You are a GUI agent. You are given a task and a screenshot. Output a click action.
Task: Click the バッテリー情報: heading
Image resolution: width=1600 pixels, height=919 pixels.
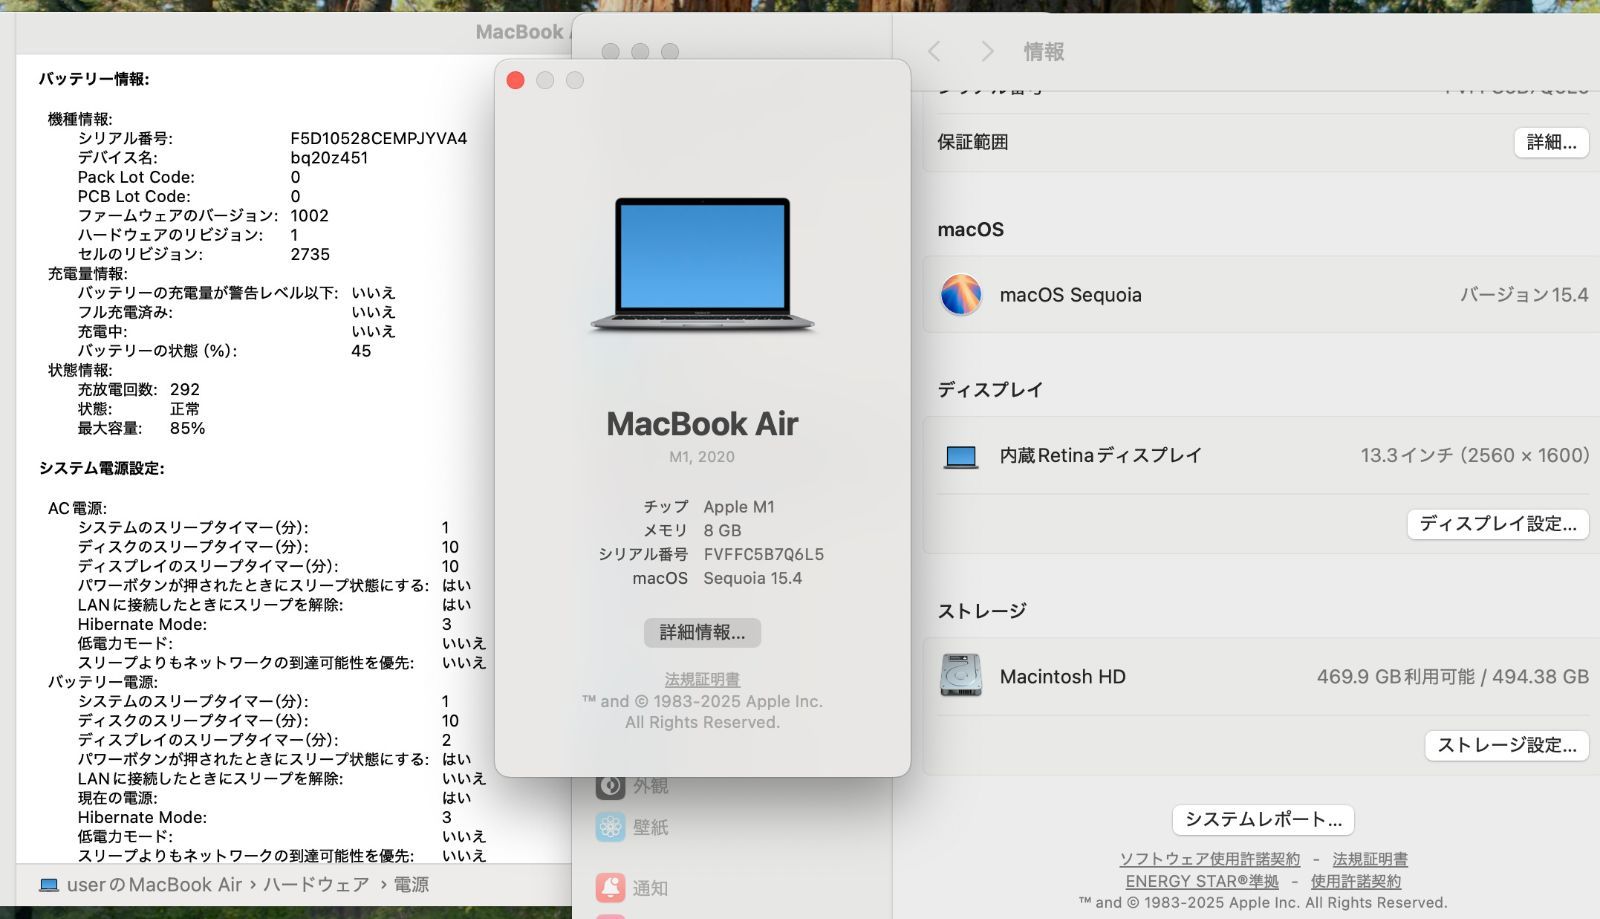click(94, 79)
